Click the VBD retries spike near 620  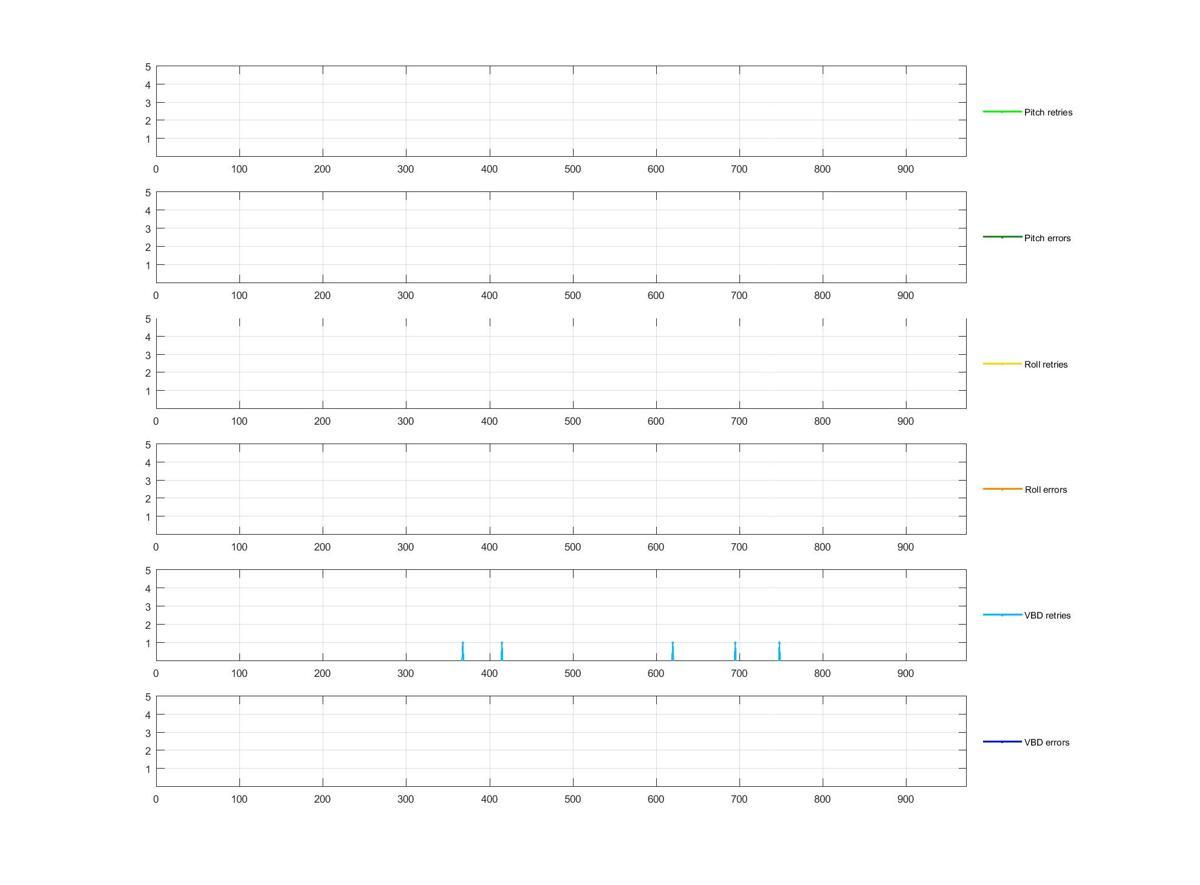click(x=673, y=651)
